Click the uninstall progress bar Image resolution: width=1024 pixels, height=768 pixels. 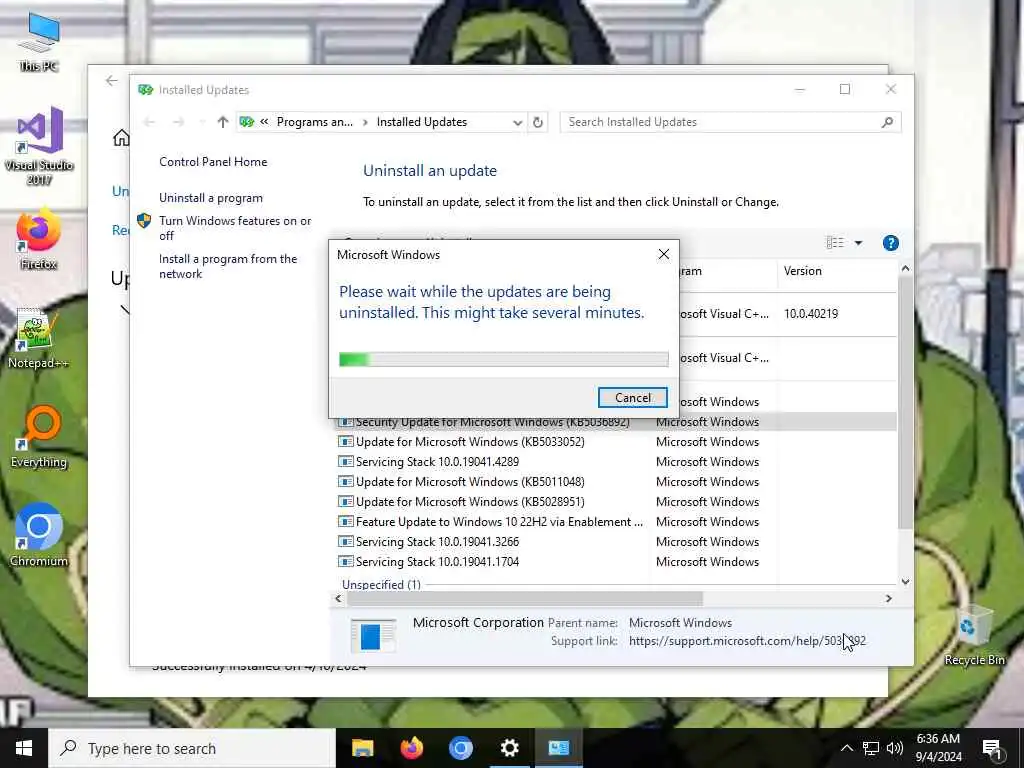(504, 359)
